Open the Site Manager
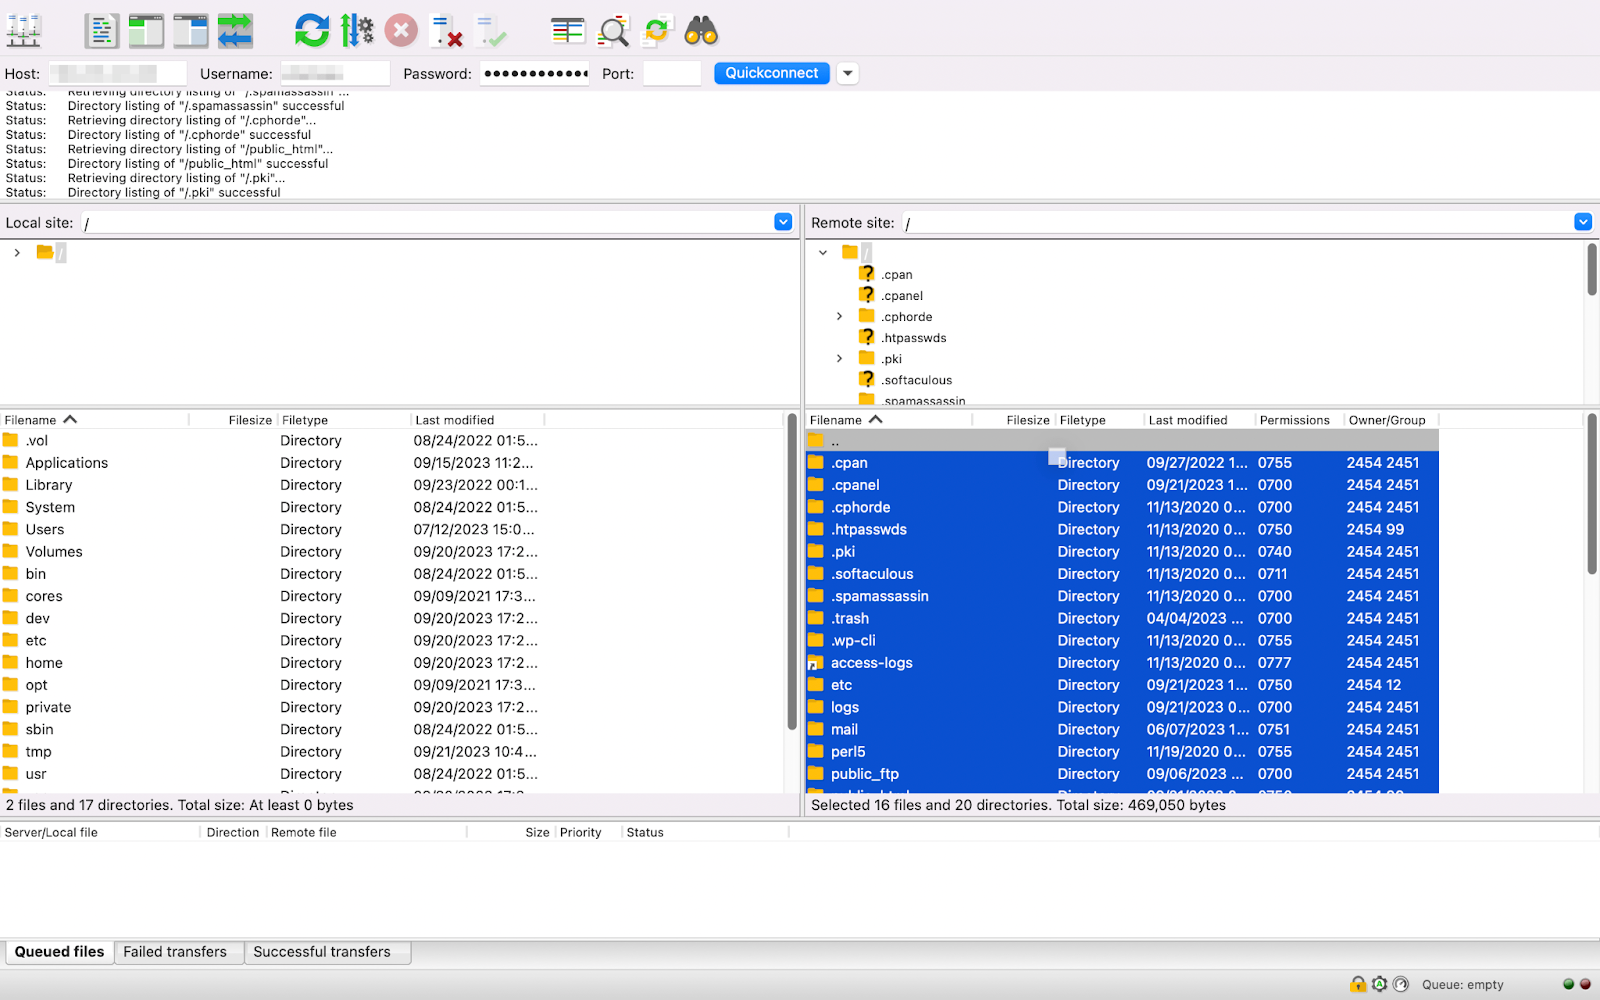1600x1000 pixels. (24, 32)
